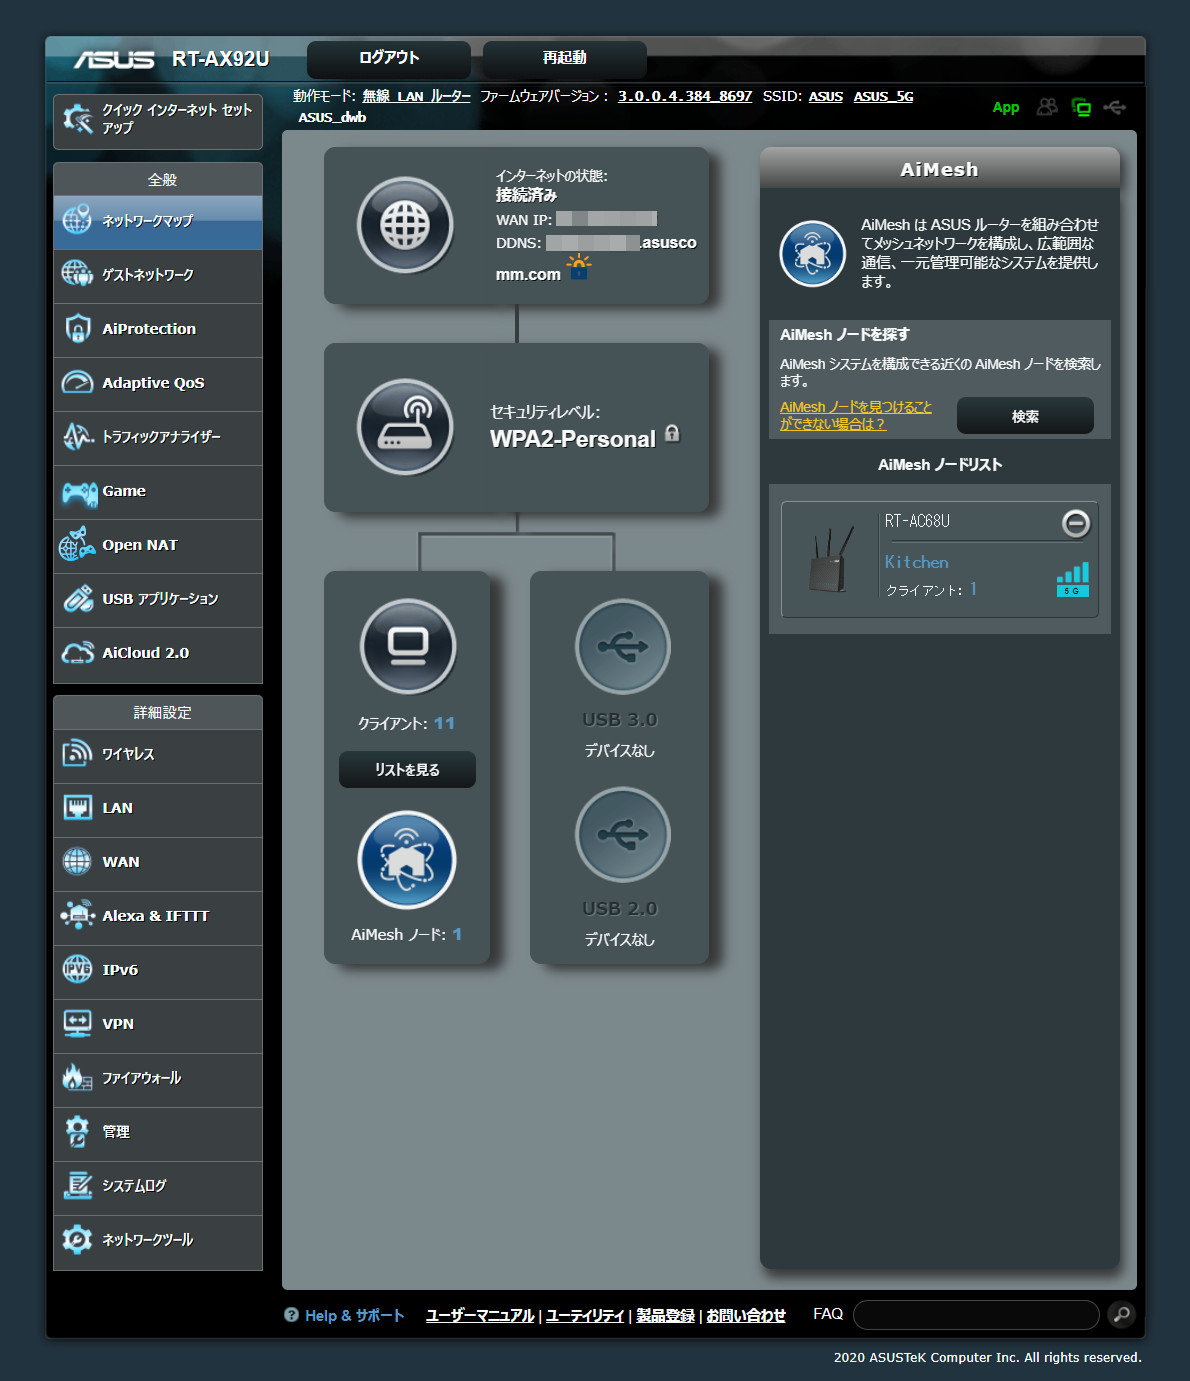This screenshot has width=1190, height=1381.
Task: Open Quick Internet Setup
Action: pos(158,122)
